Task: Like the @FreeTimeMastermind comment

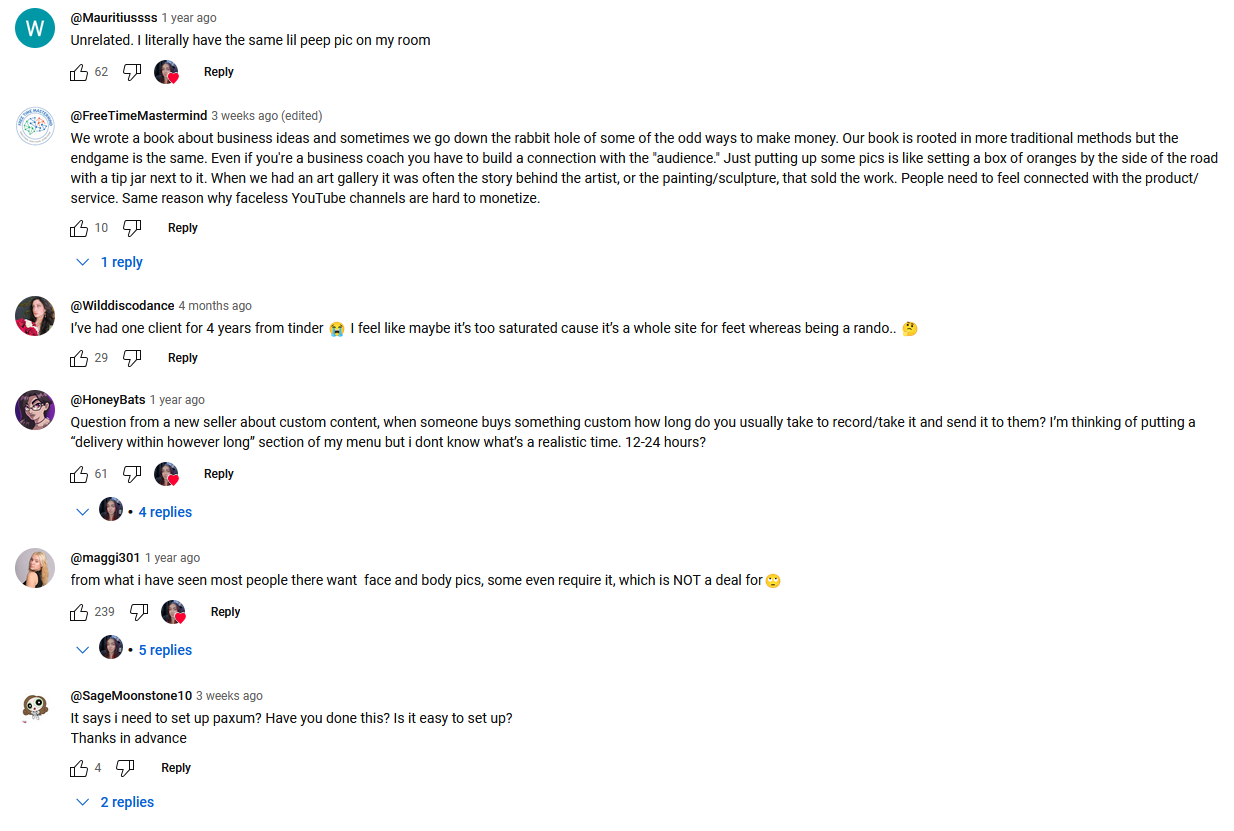Action: tap(79, 228)
